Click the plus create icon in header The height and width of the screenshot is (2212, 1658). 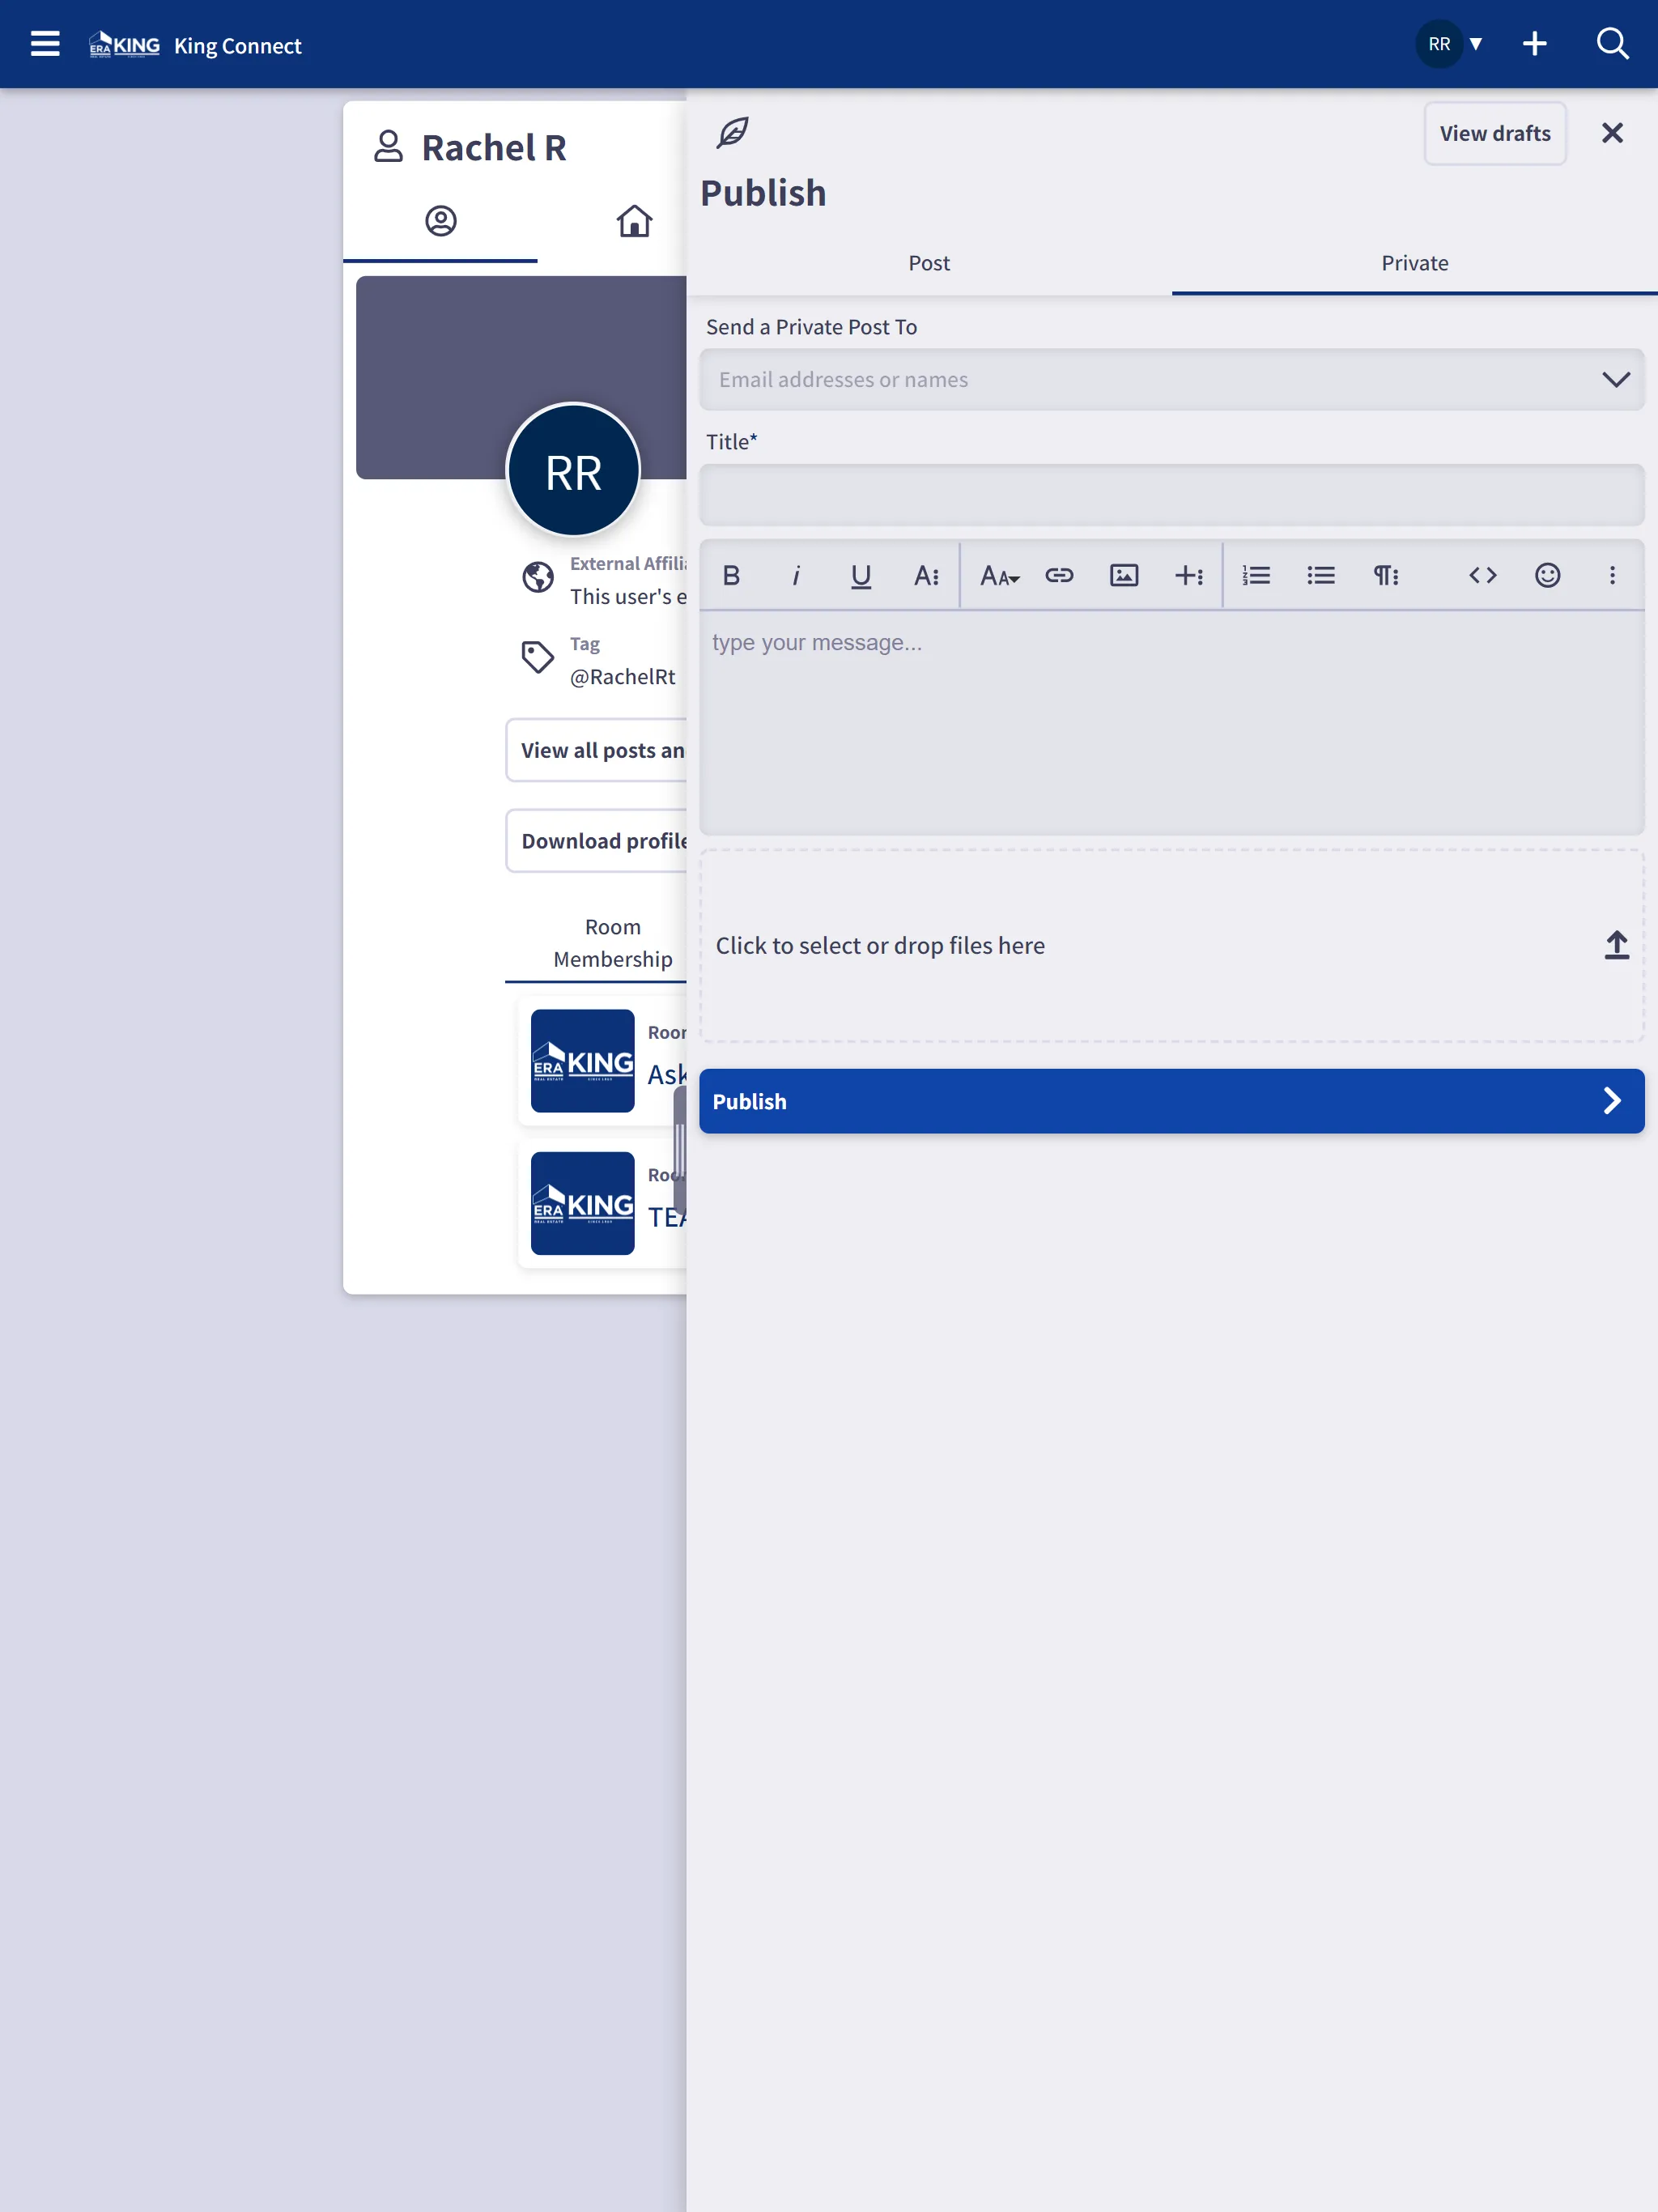coord(1534,44)
